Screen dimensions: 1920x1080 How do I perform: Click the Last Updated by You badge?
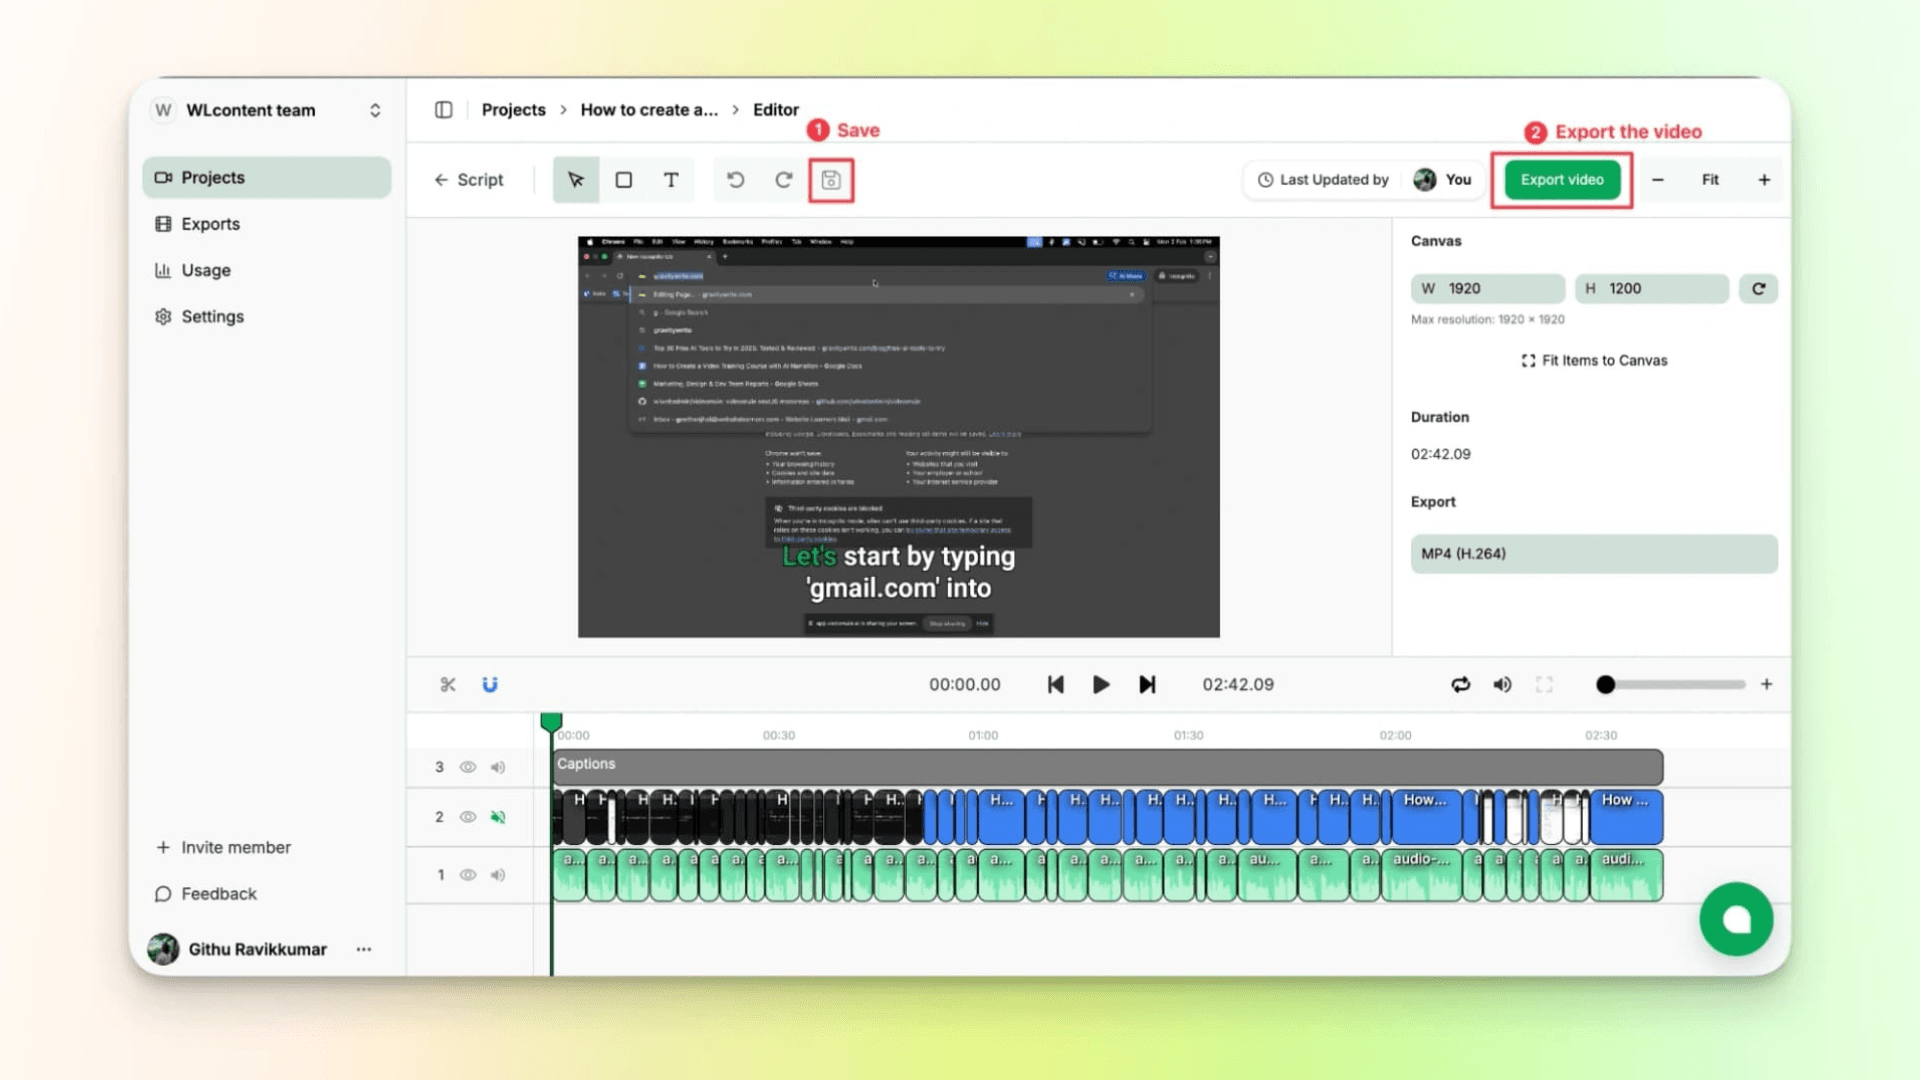1364,180
